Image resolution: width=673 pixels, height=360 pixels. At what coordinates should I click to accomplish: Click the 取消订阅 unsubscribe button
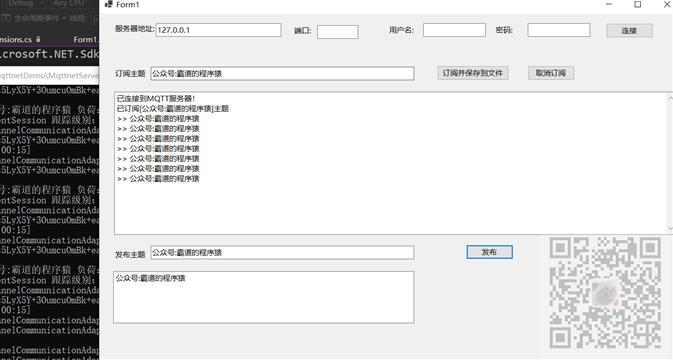pos(551,73)
